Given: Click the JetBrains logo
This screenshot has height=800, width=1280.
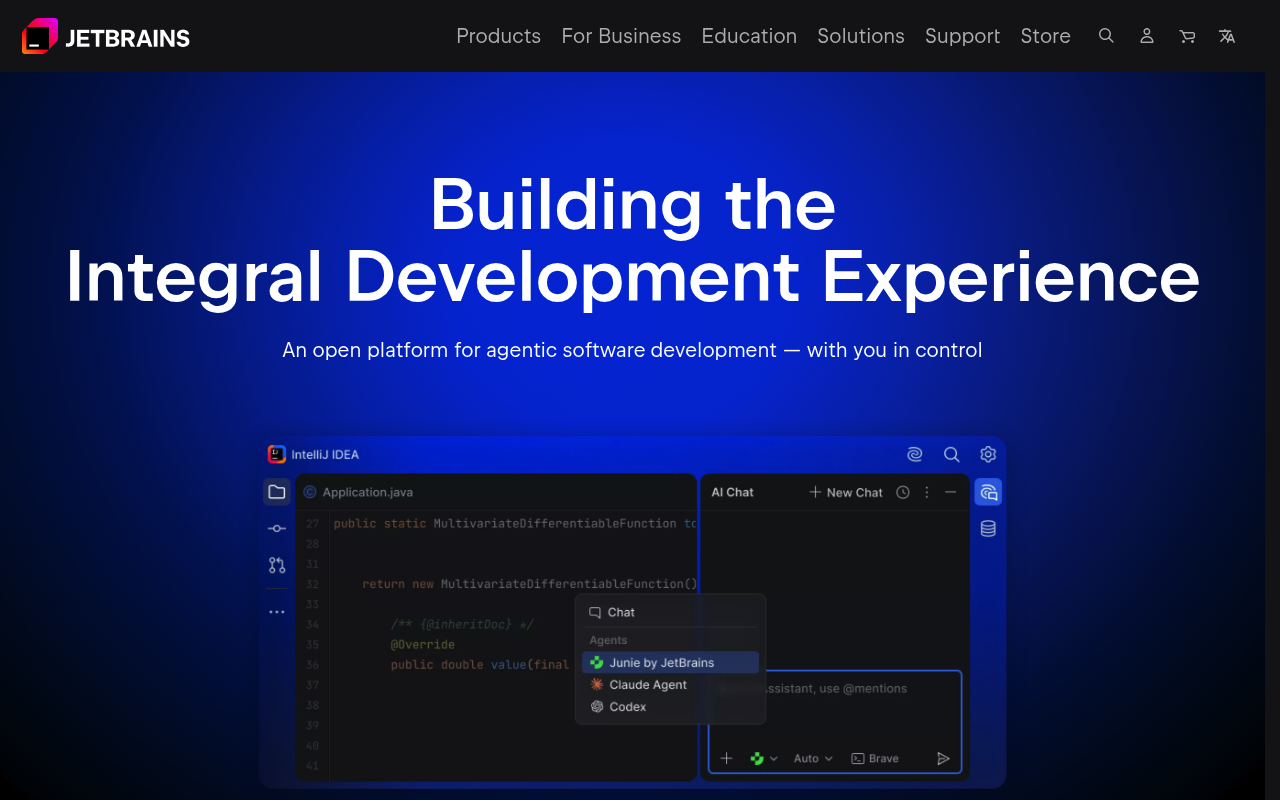Looking at the screenshot, I should click(106, 37).
